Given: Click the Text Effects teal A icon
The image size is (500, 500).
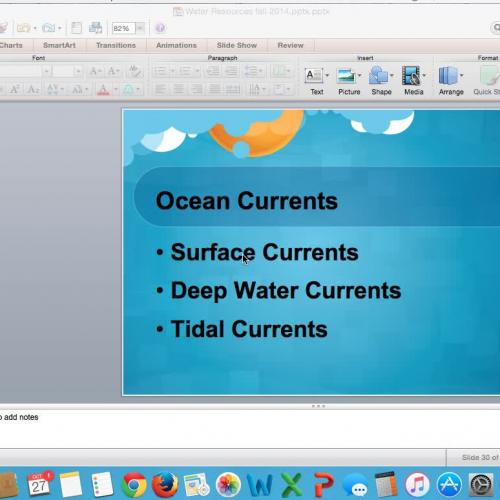Looking at the screenshot, I should point(129,89).
